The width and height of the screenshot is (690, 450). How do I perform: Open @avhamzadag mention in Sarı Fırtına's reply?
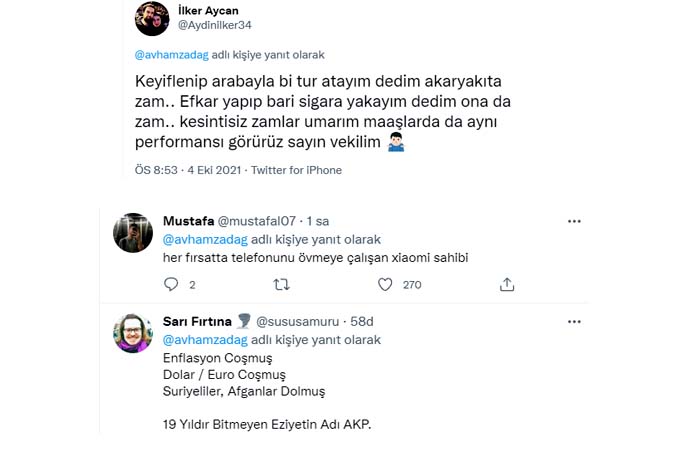198,339
